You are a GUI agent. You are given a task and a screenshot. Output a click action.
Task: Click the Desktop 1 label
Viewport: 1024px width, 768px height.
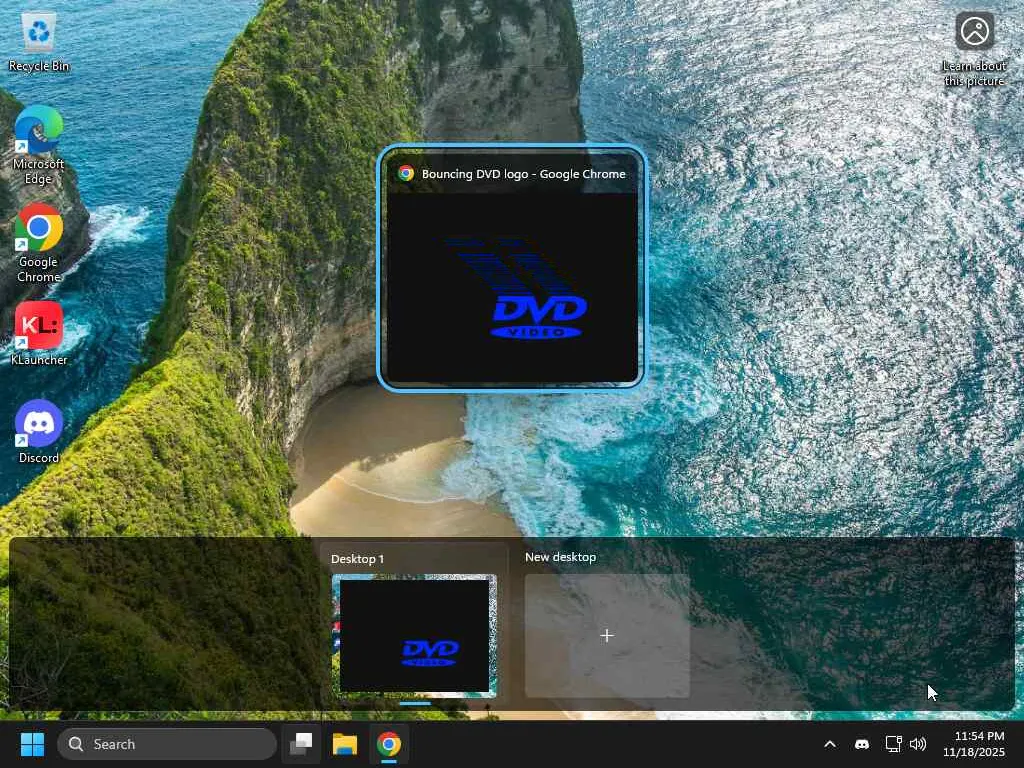point(357,559)
